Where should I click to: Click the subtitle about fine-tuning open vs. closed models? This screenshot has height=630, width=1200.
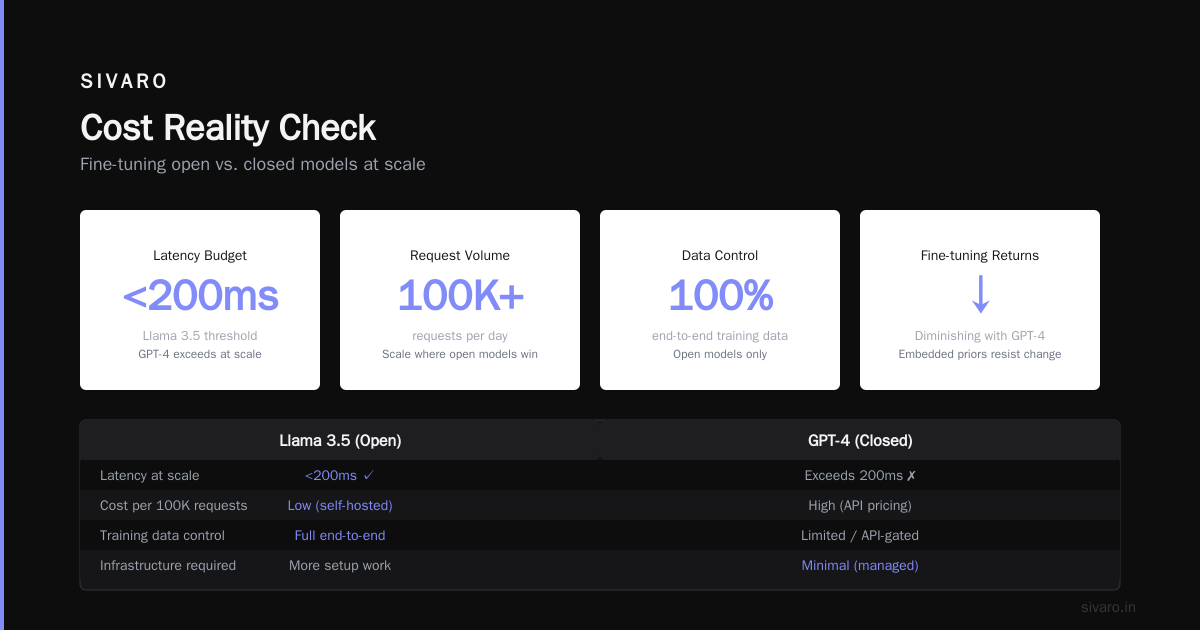(253, 164)
